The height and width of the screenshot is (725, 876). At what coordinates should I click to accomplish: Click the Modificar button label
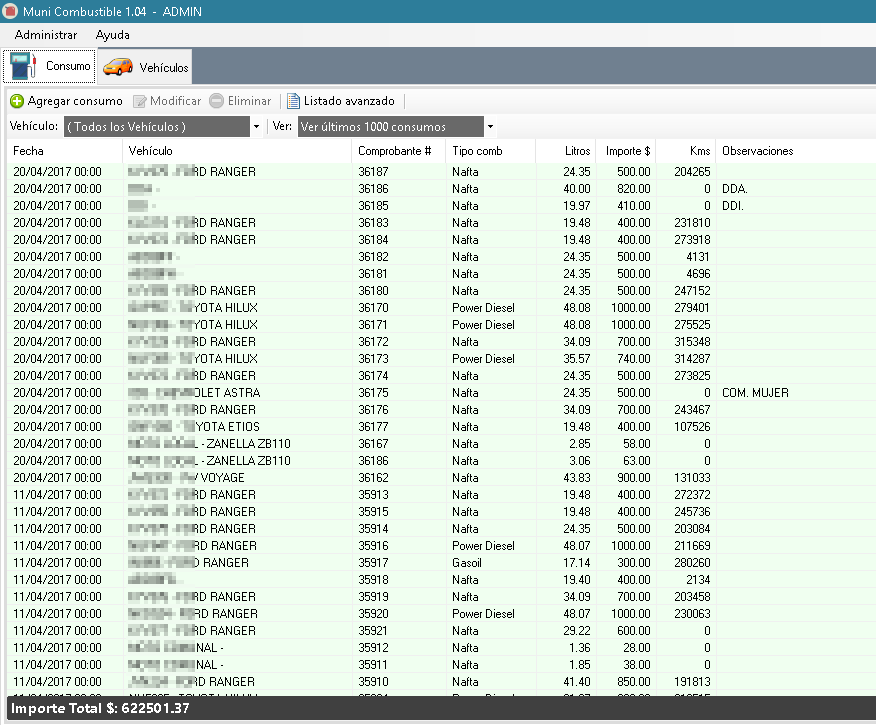175,101
